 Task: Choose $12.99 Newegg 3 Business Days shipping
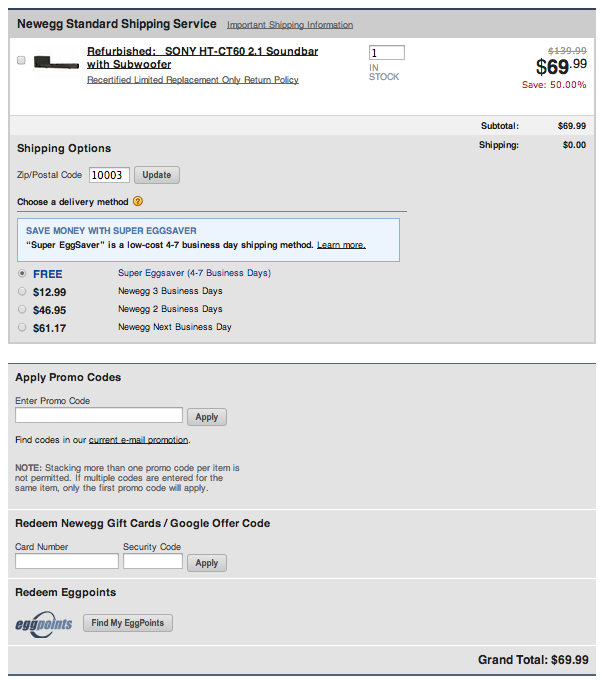point(22,291)
